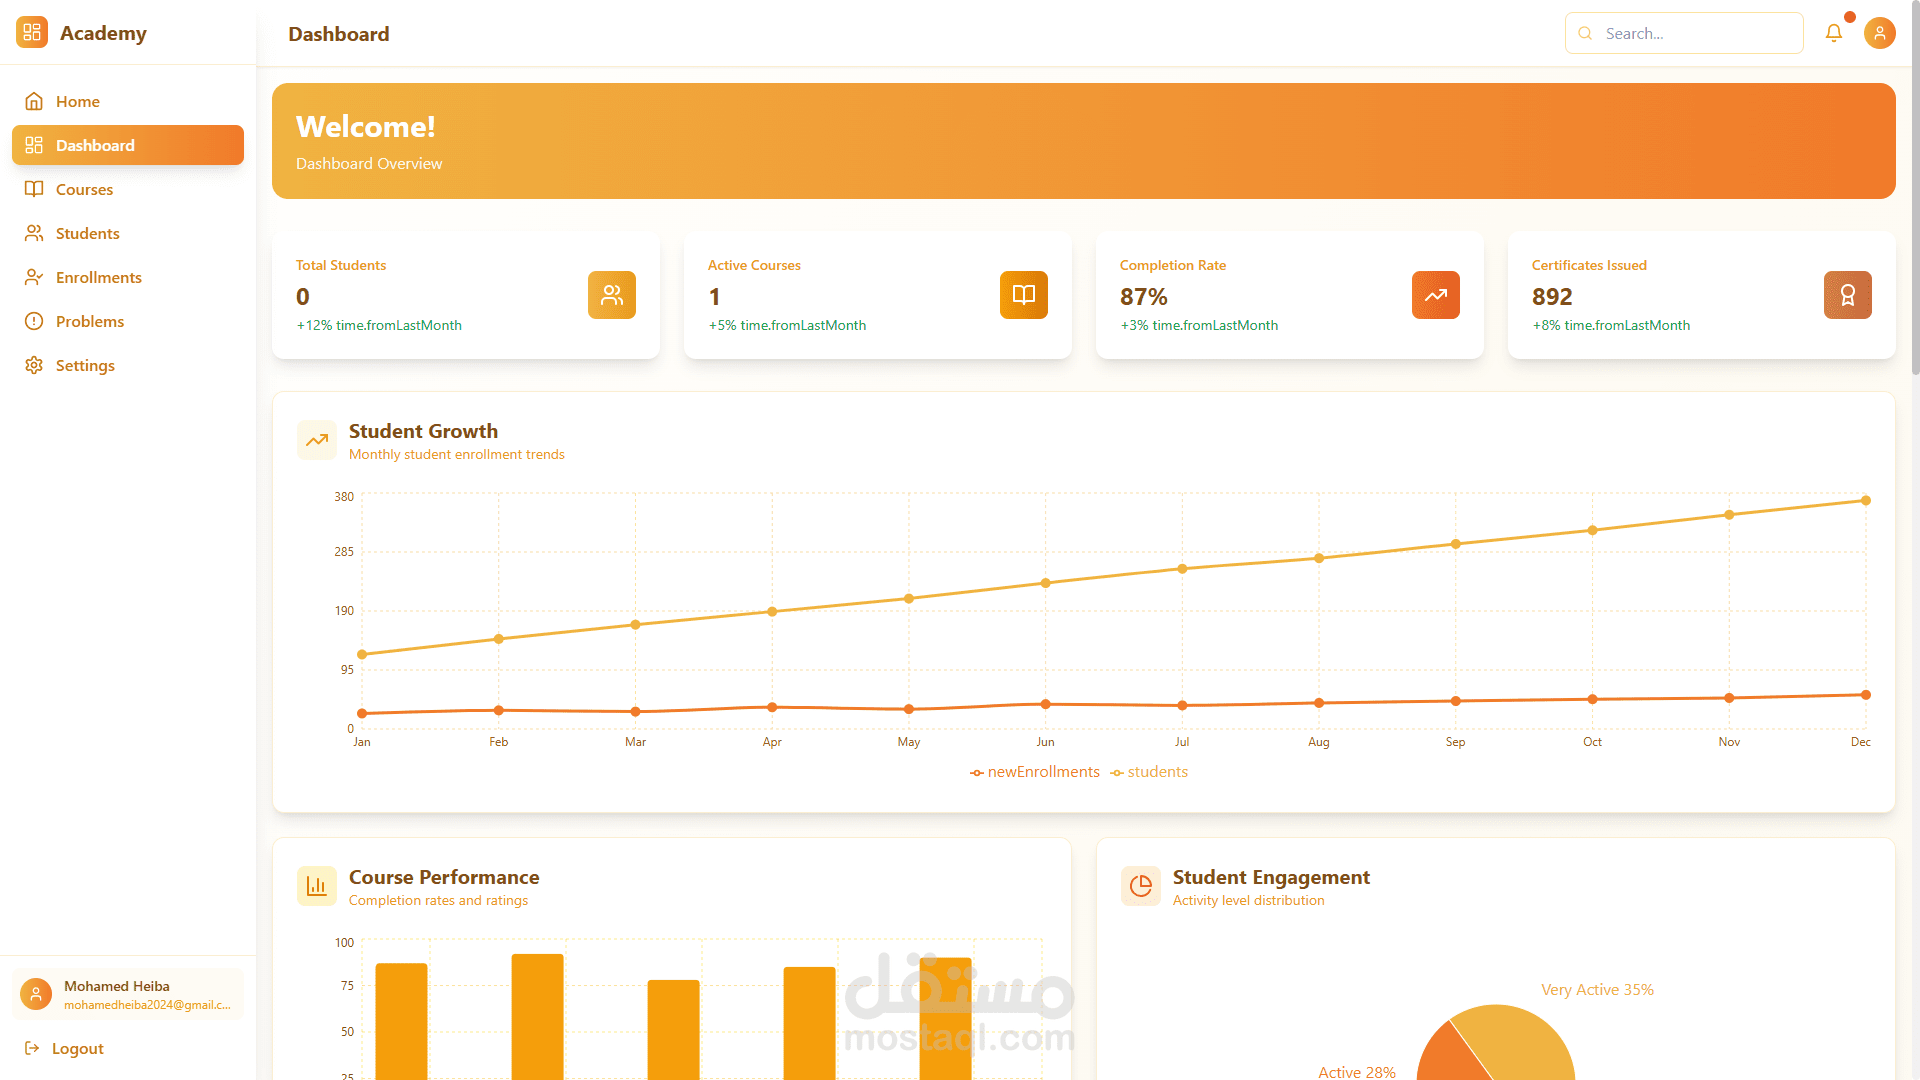Screen dimensions: 1920x1080
Task: Click the Completion Rate trend icon
Action: coord(1435,295)
